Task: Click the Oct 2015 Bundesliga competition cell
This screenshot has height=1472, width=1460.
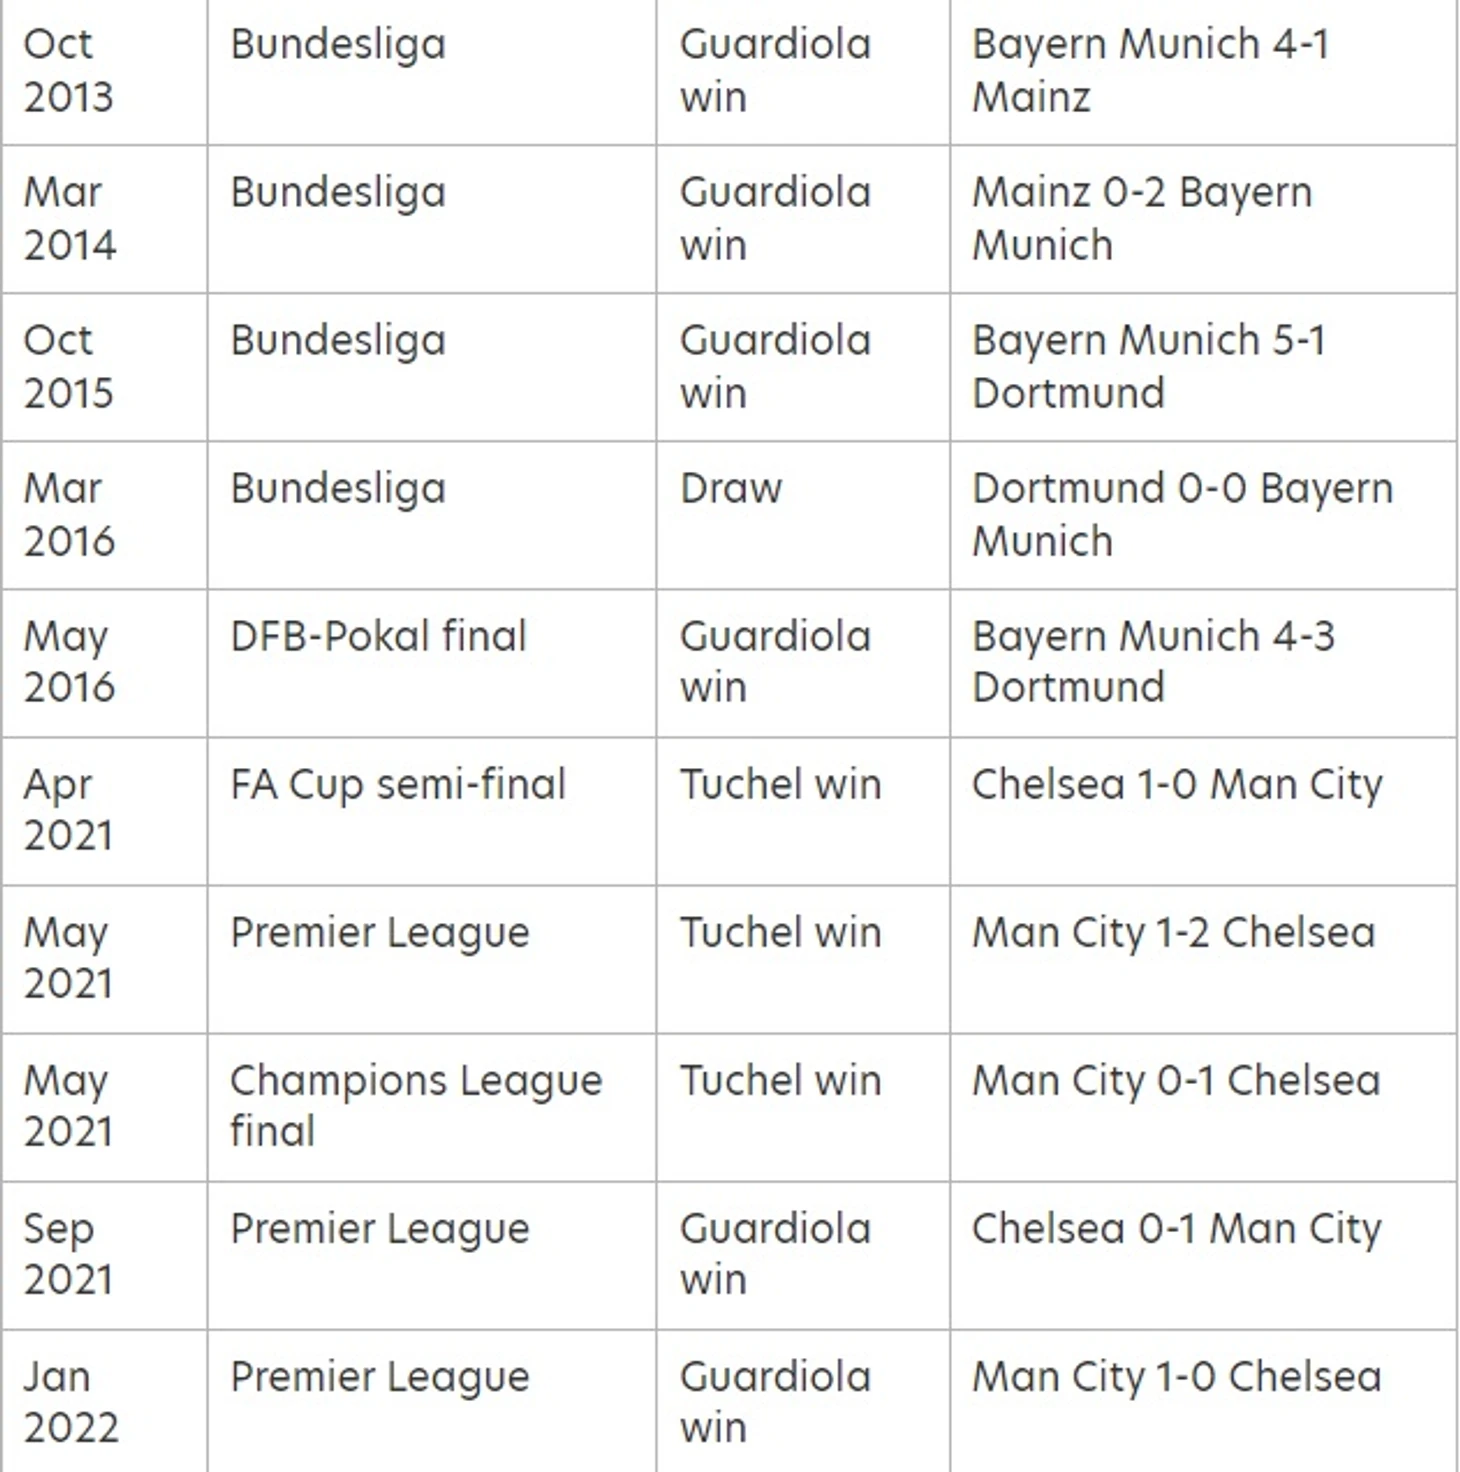Action: click(x=337, y=341)
